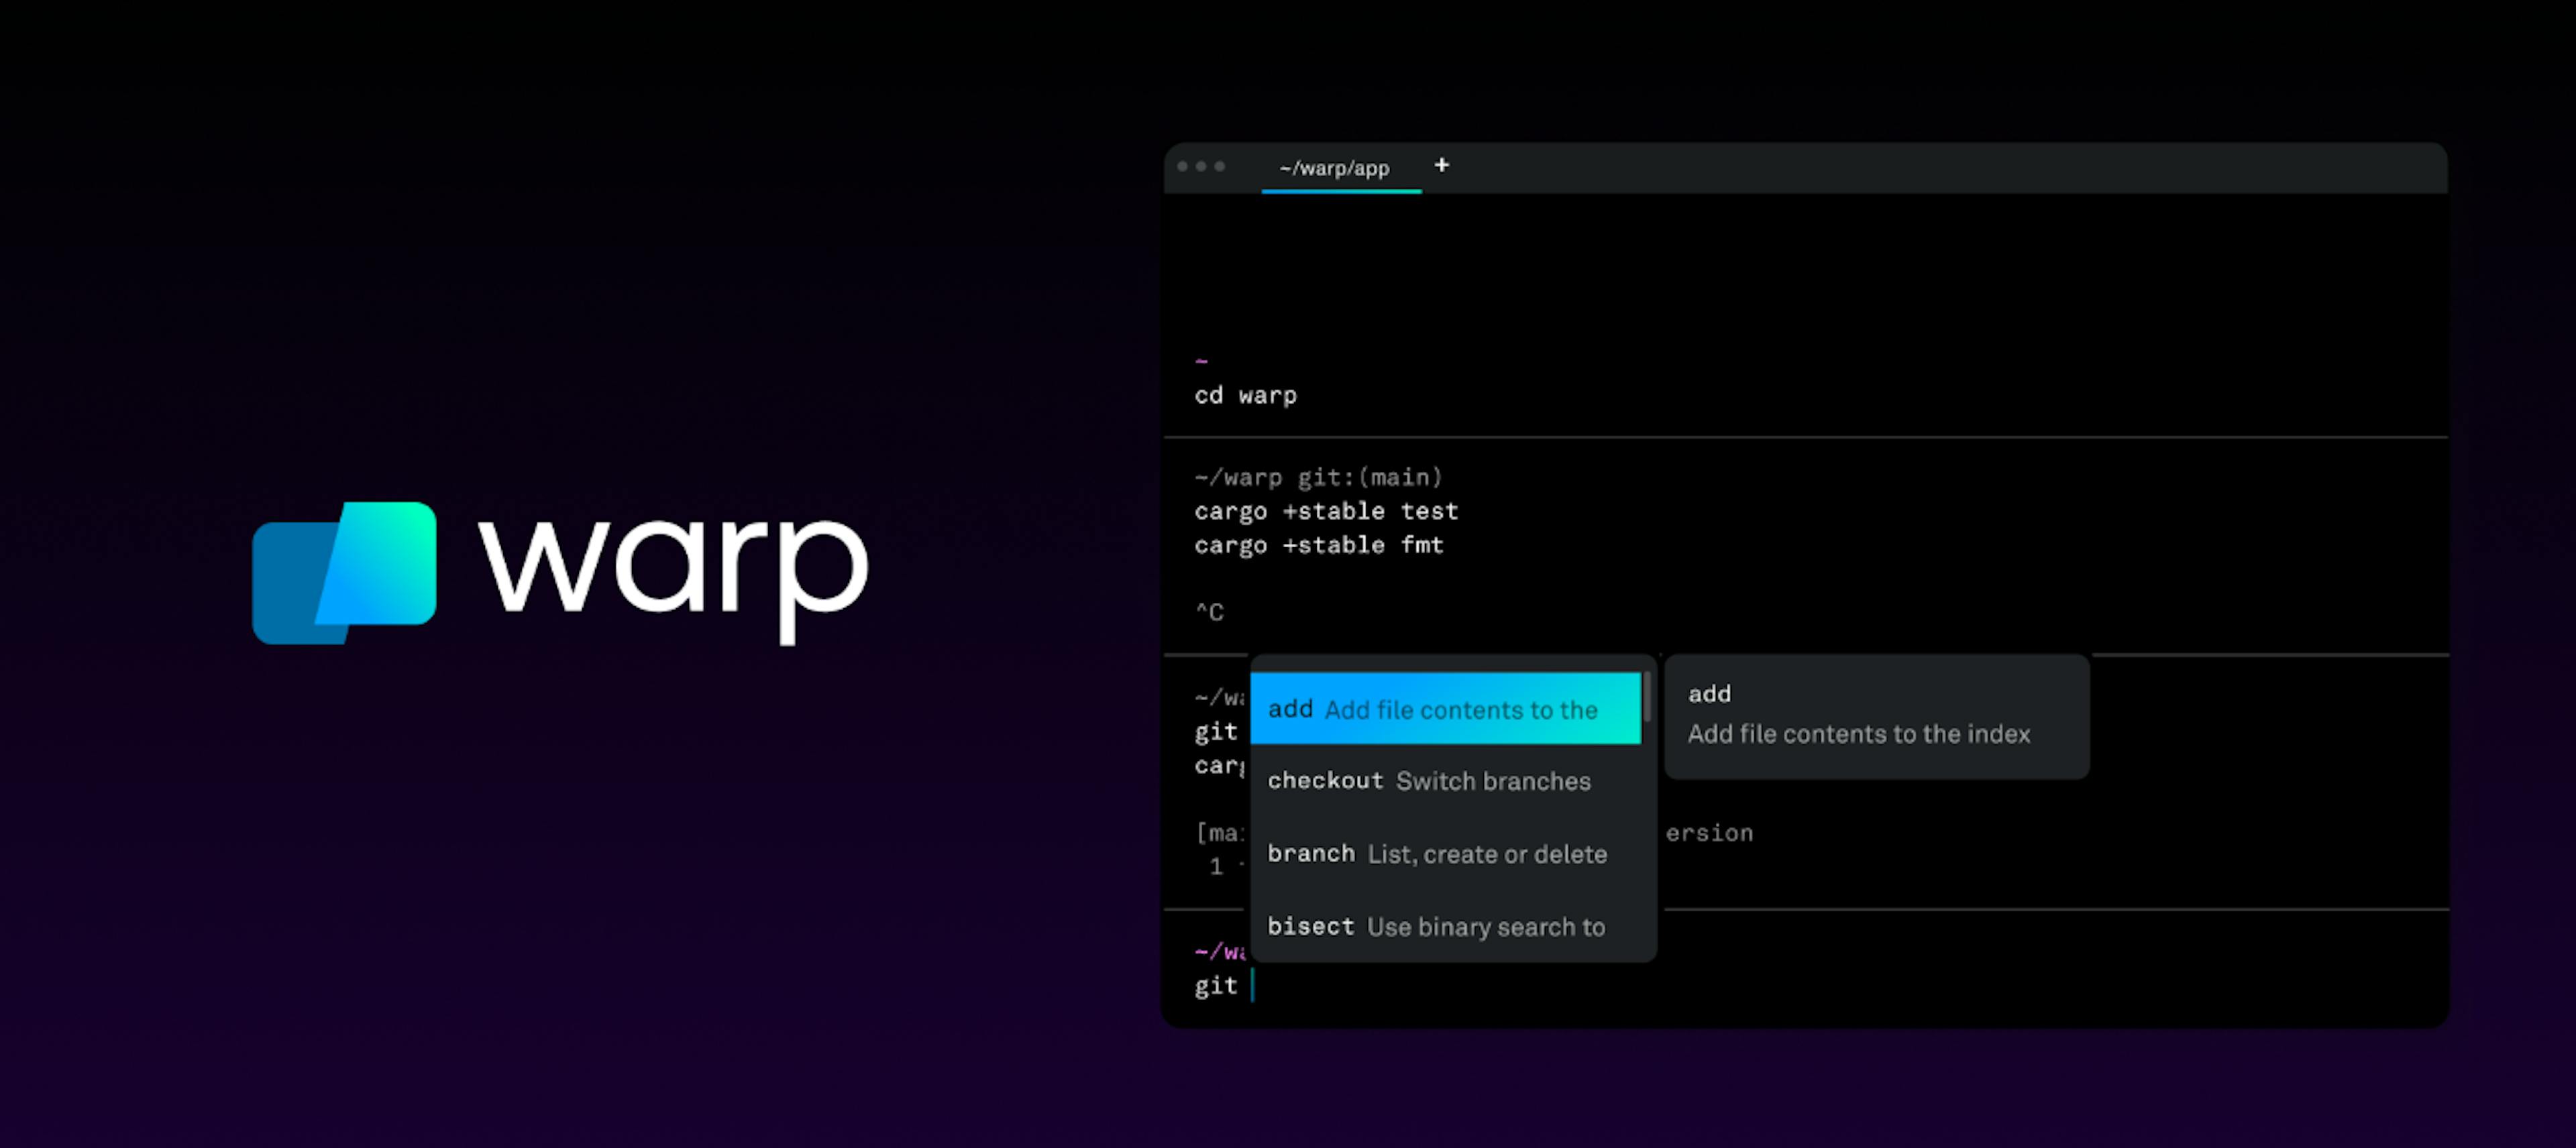Screen dimensions: 2576x1148
Task: Click the leftmost window control dot
Action: (1184, 167)
